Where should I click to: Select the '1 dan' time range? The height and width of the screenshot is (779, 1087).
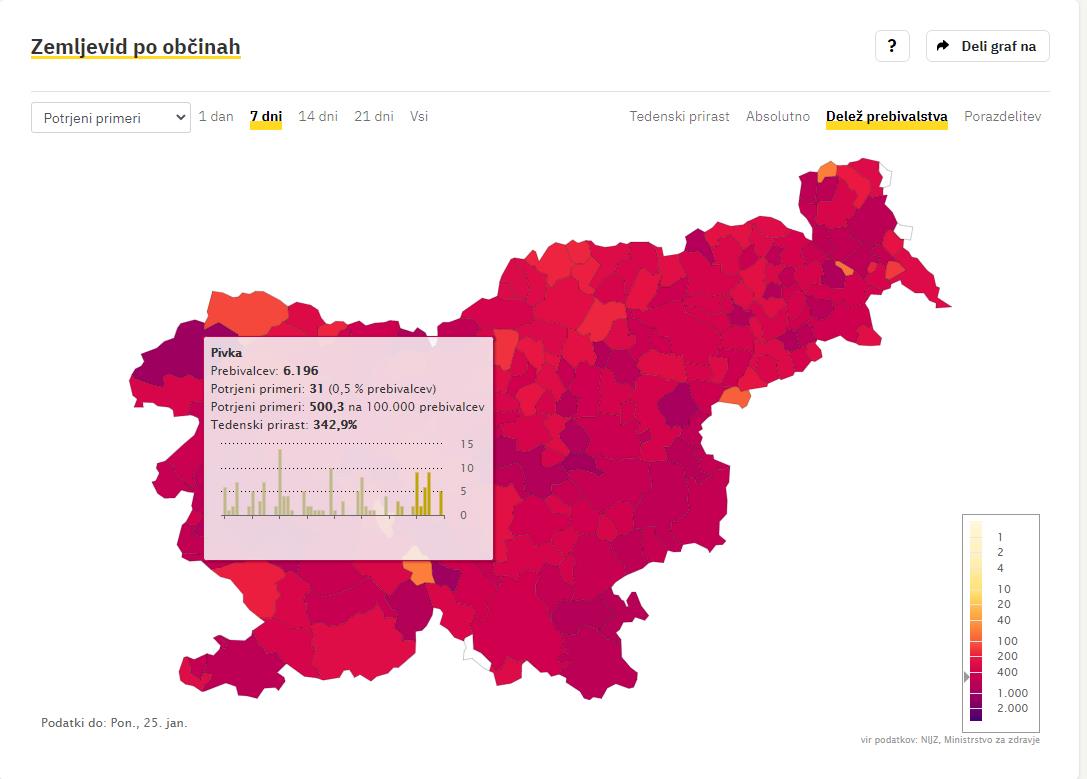click(216, 116)
